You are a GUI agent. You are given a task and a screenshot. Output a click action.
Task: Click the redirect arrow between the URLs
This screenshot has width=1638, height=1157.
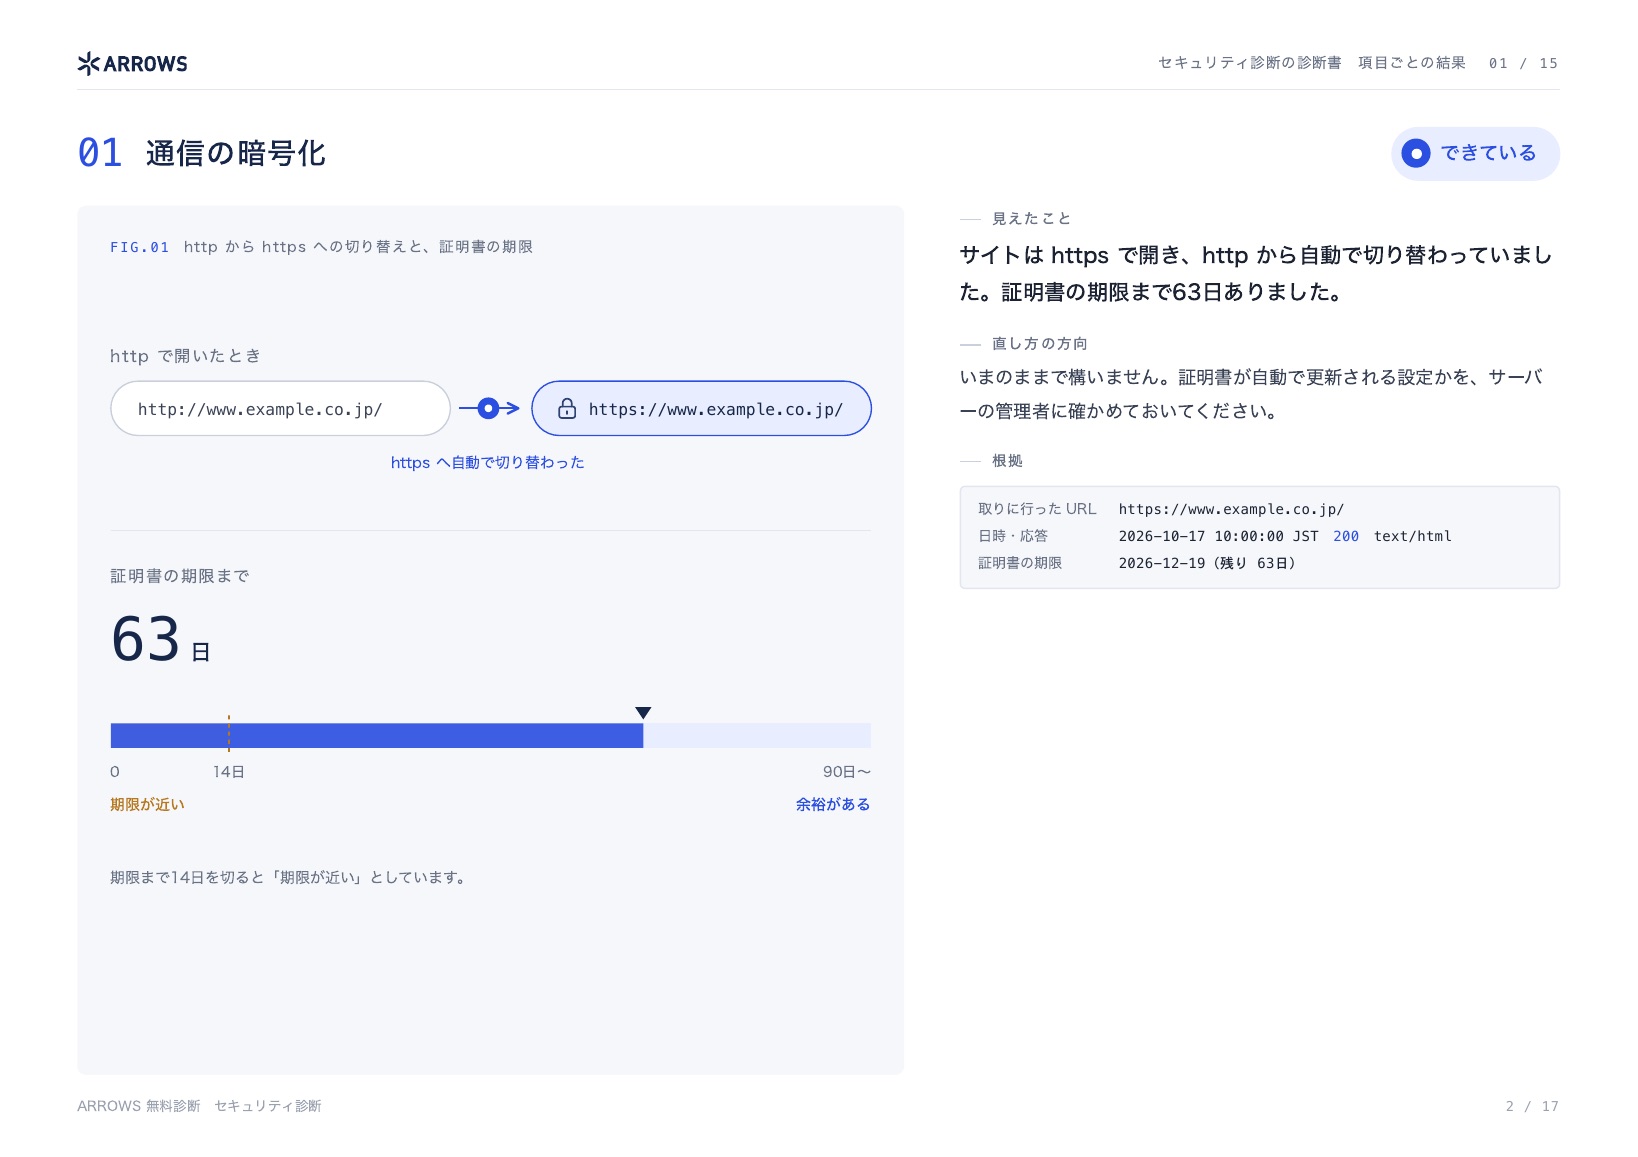click(489, 408)
